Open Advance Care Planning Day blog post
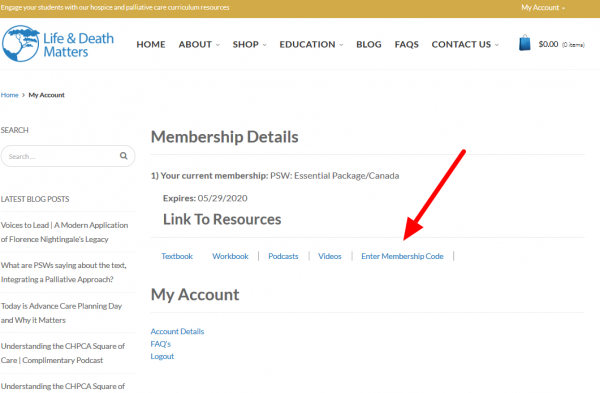Screen dimensions: 600x393 click(61, 313)
